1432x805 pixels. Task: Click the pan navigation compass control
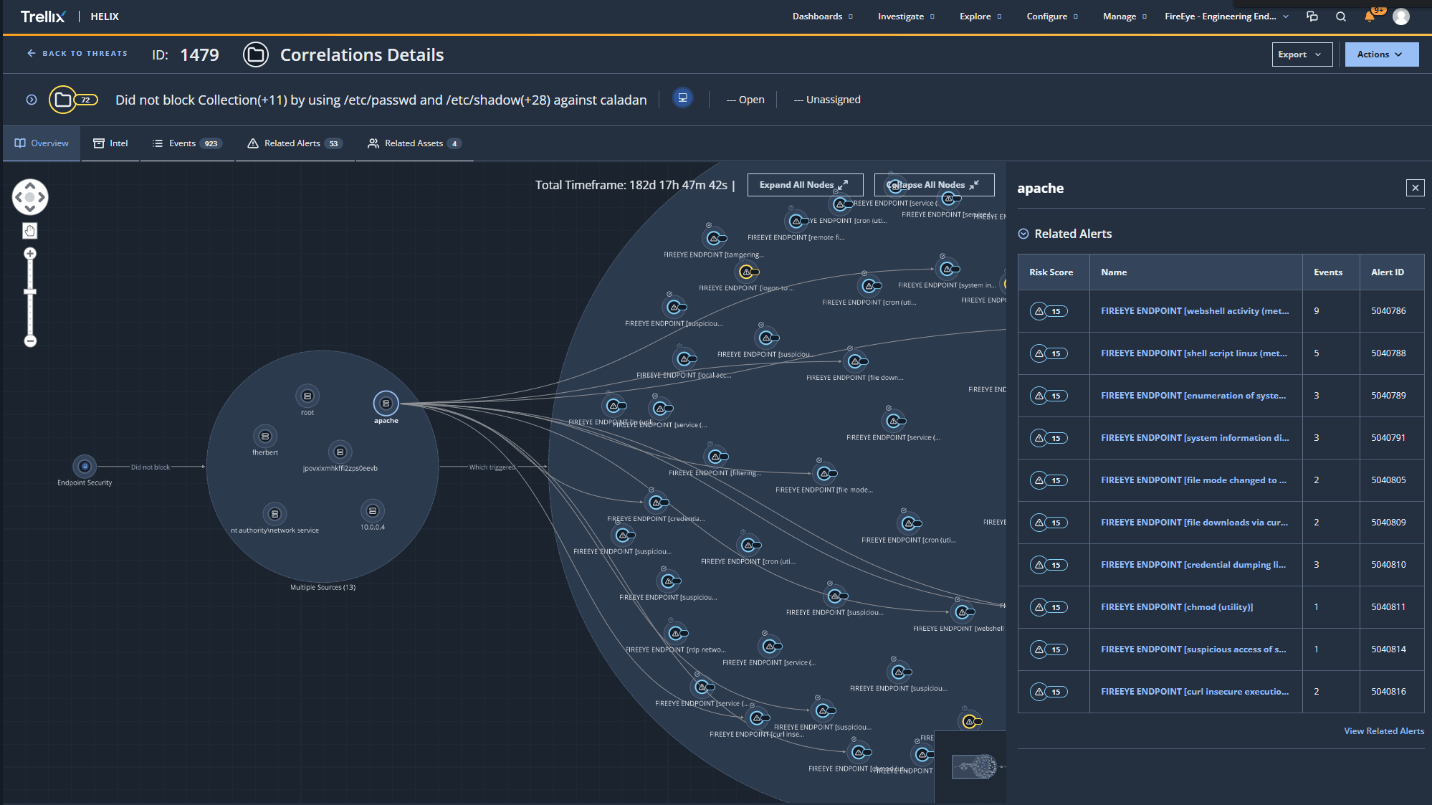(30, 197)
